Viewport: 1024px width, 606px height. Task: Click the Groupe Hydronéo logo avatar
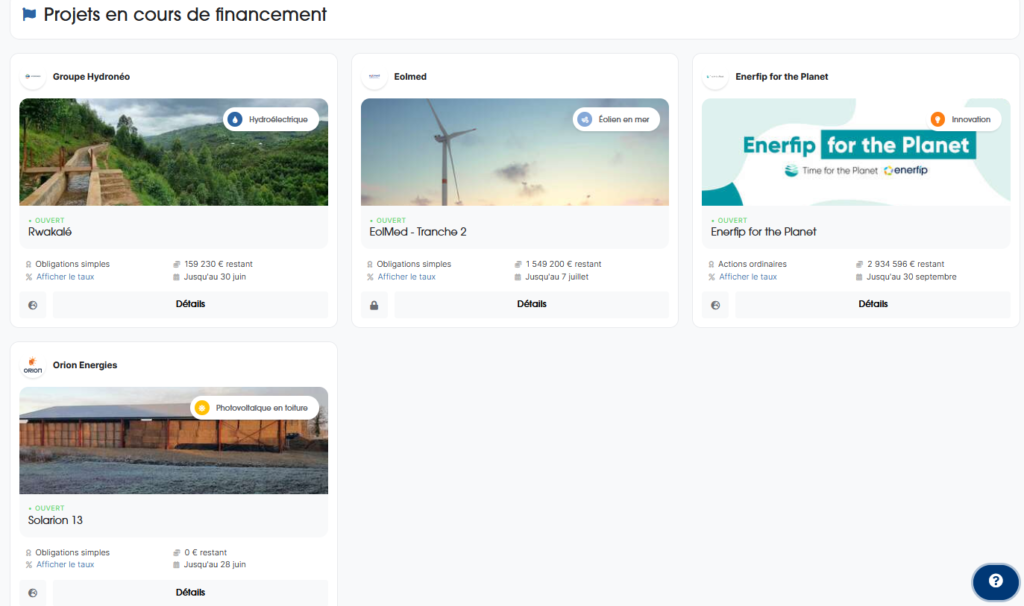tap(33, 76)
